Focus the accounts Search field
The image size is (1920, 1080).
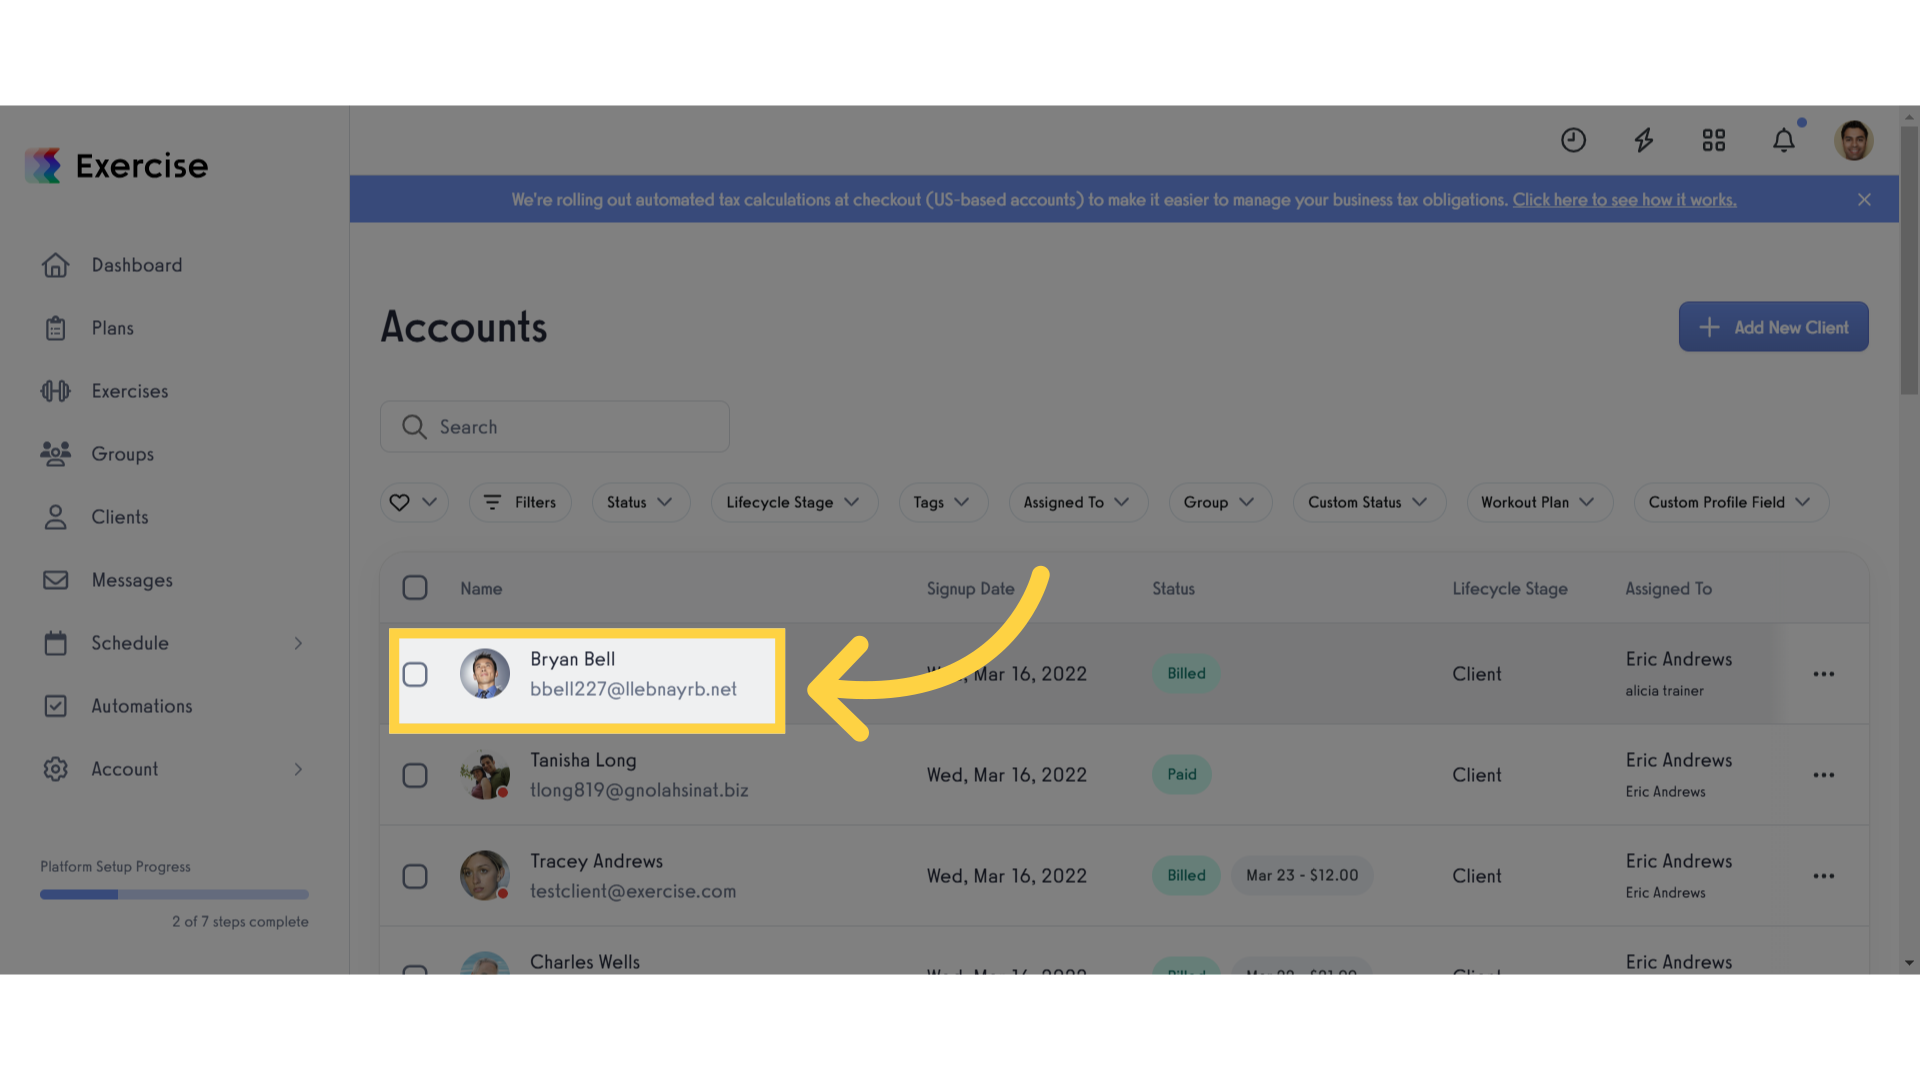[x=555, y=427]
